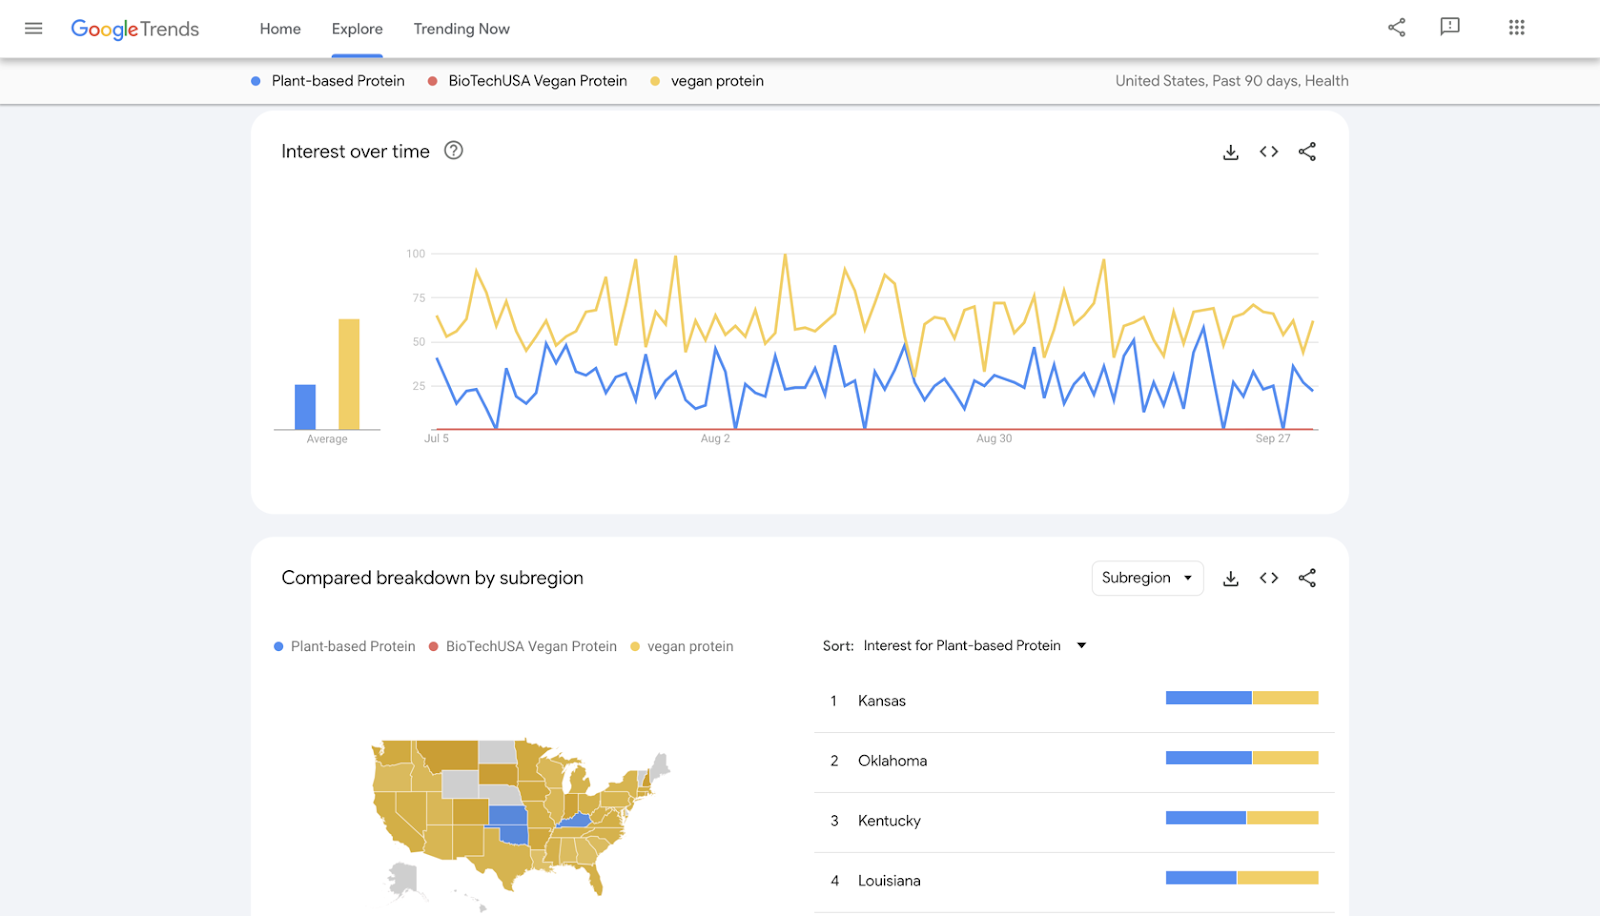Image resolution: width=1600 pixels, height=916 pixels.
Task: Open the hamburger main menu
Action: pos(33,28)
